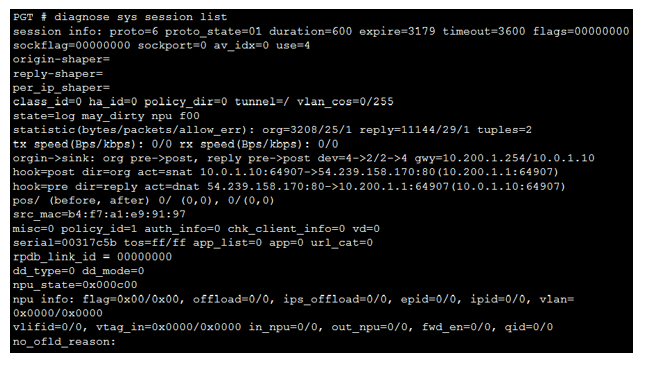Click the expire=3179 field
This screenshot has width=646, height=366.
(x=397, y=31)
